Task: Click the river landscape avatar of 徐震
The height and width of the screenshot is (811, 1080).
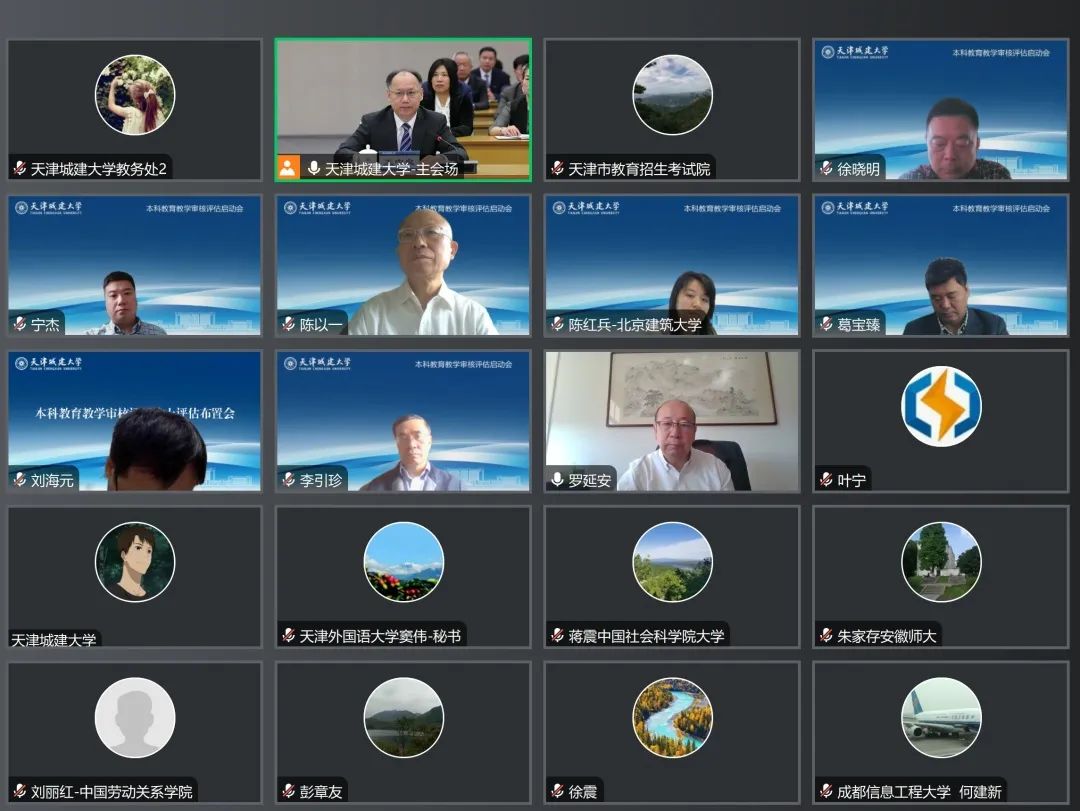Action: (x=672, y=717)
